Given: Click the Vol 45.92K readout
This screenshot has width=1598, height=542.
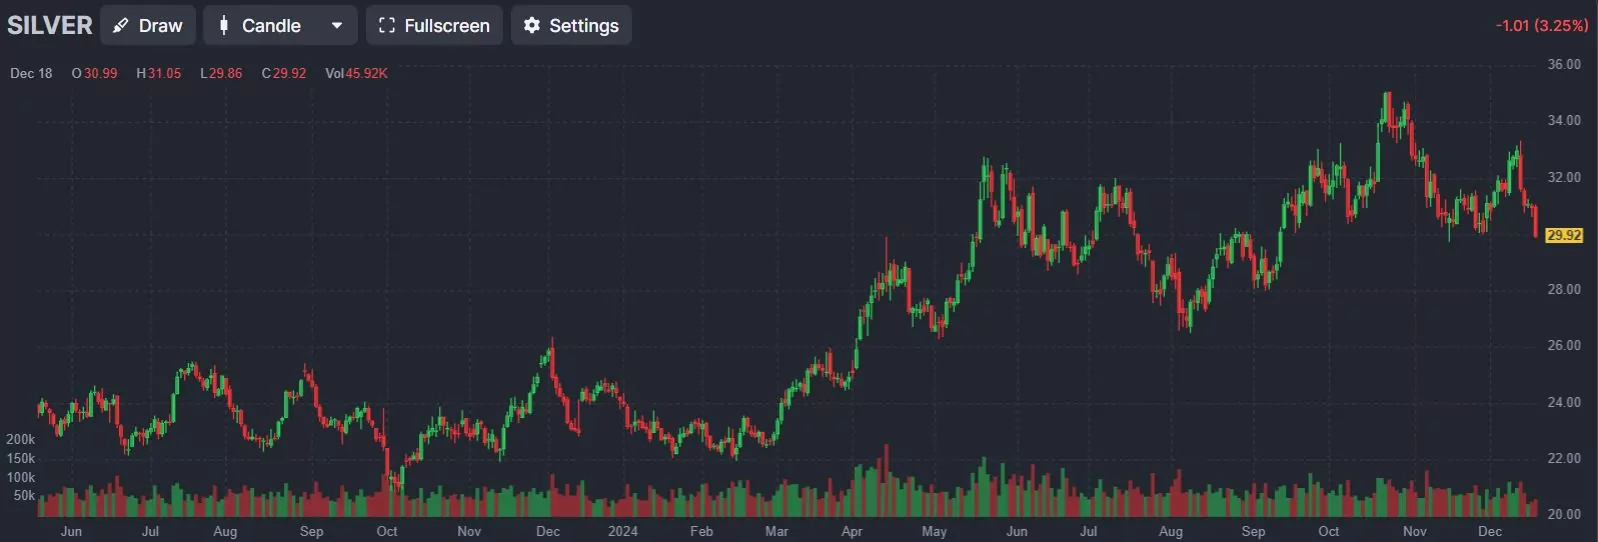Looking at the screenshot, I should pyautogui.click(x=356, y=73).
